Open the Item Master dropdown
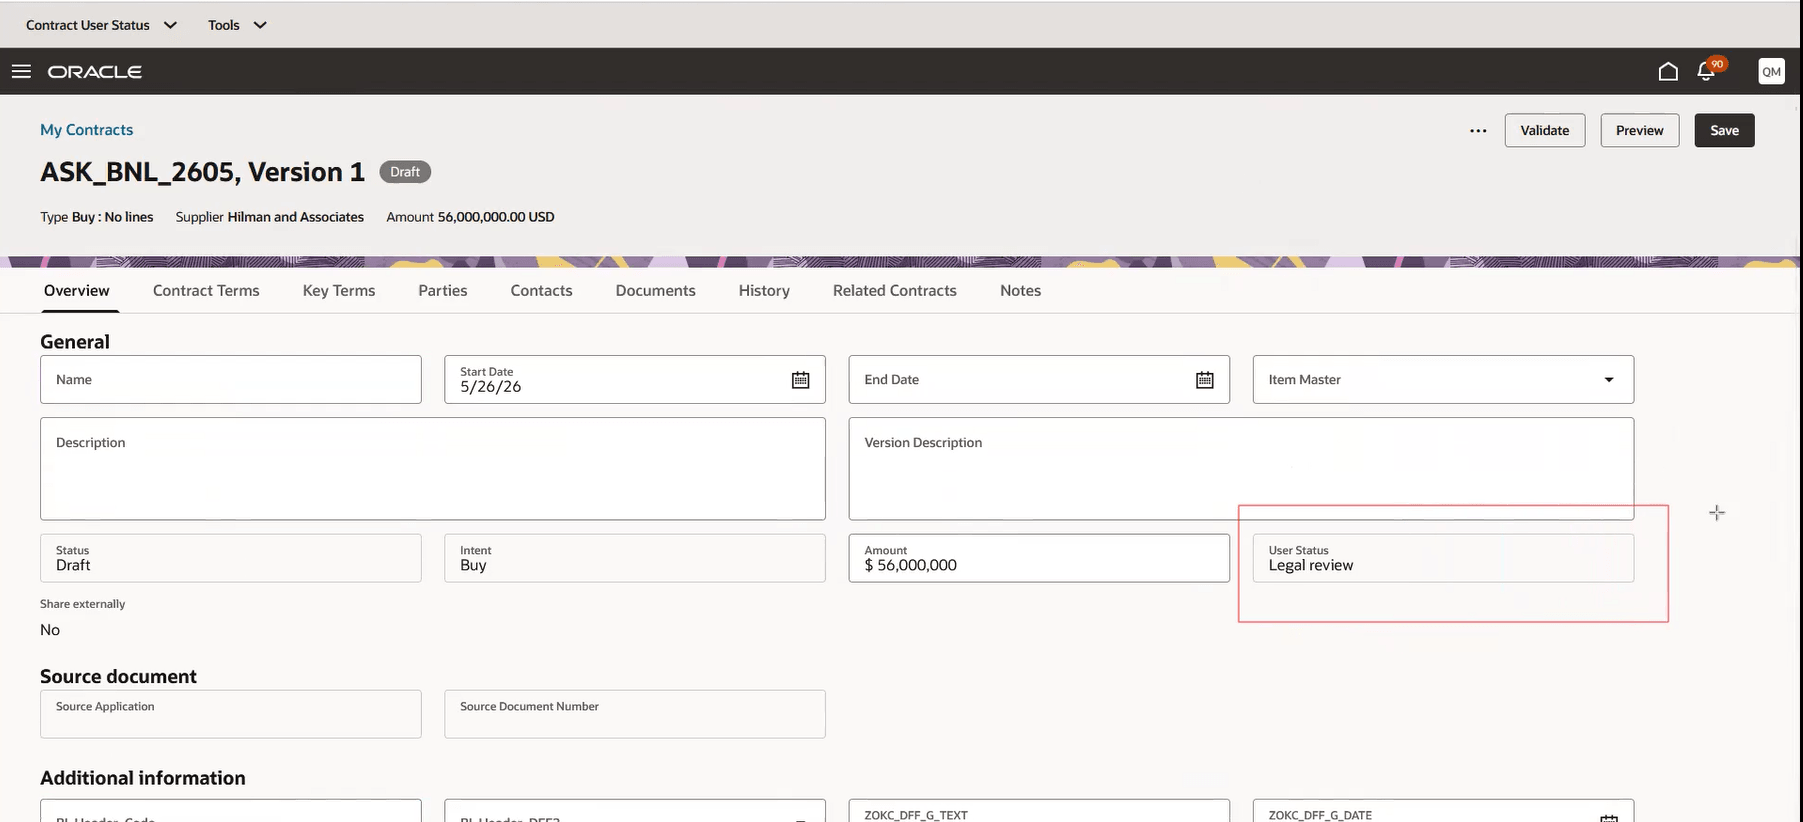Viewport: 1803px width, 822px height. 1443,380
